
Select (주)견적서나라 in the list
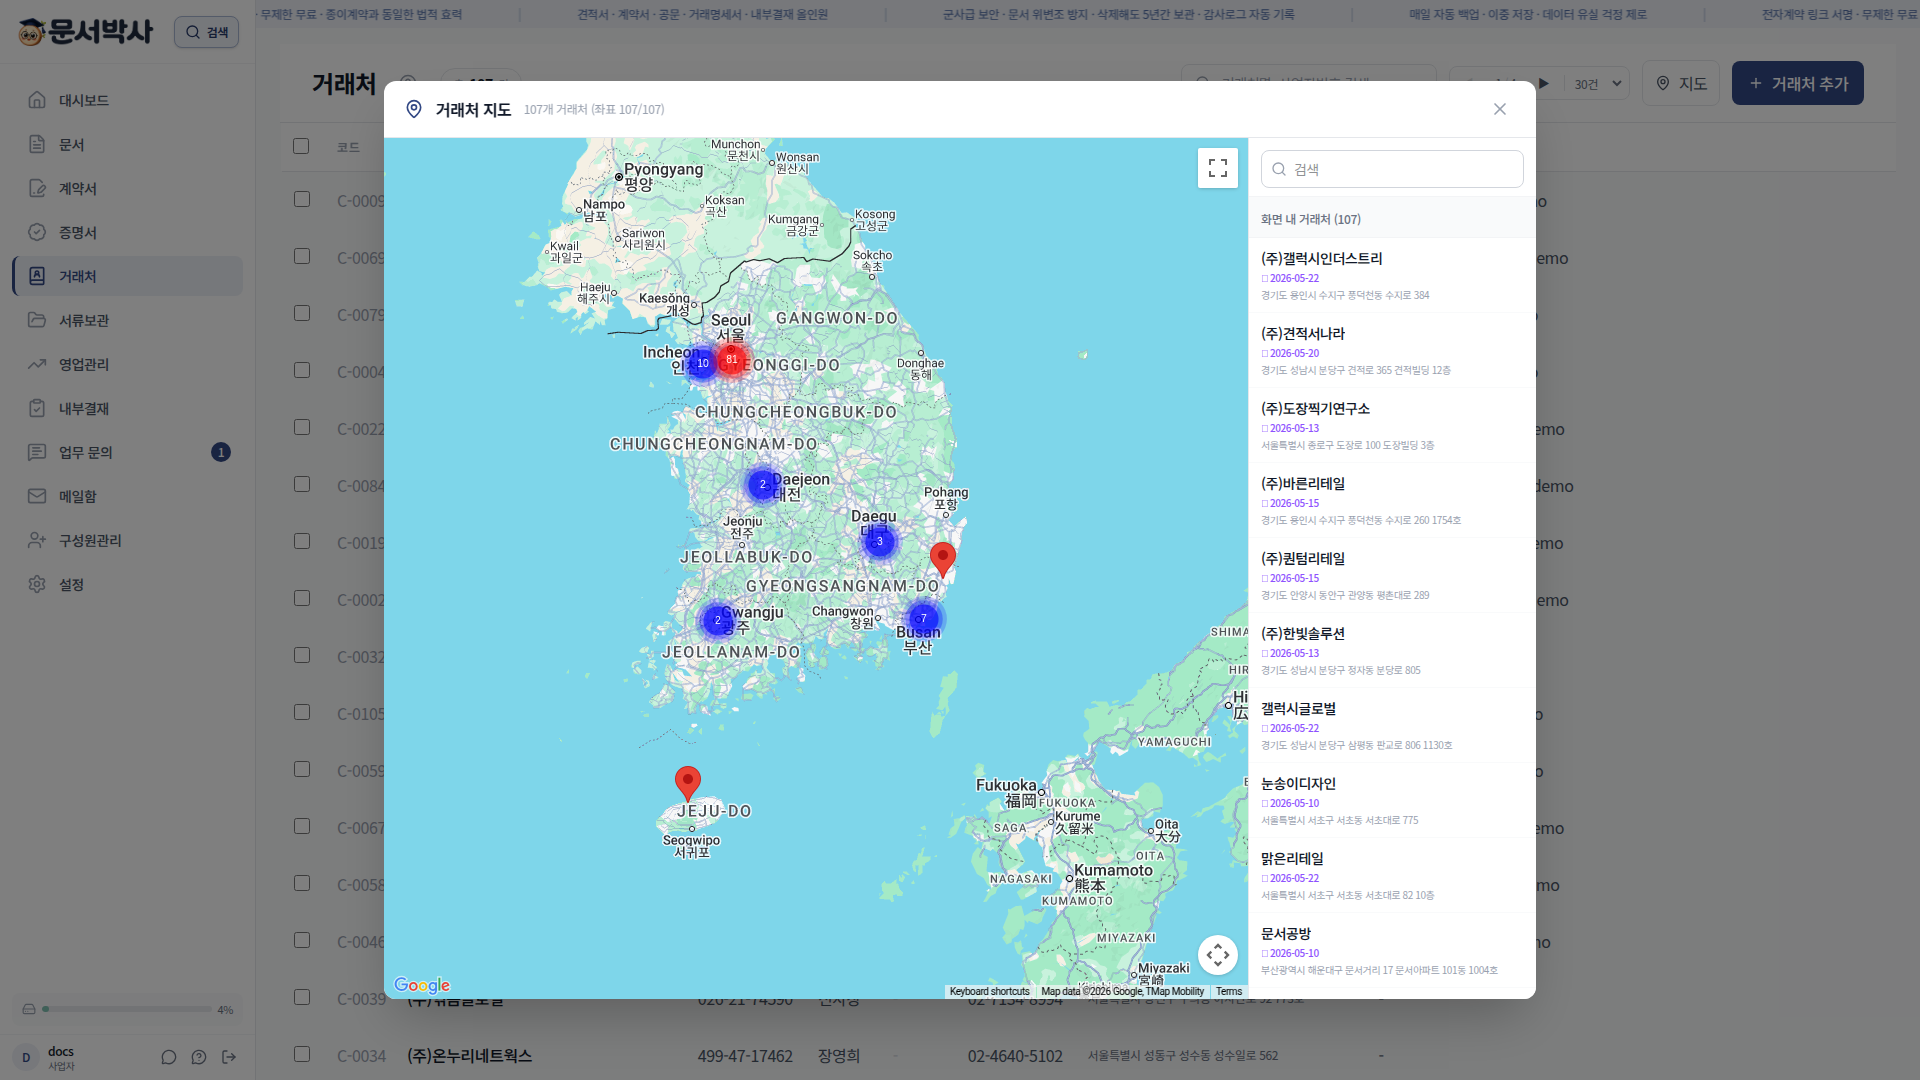coord(1392,350)
